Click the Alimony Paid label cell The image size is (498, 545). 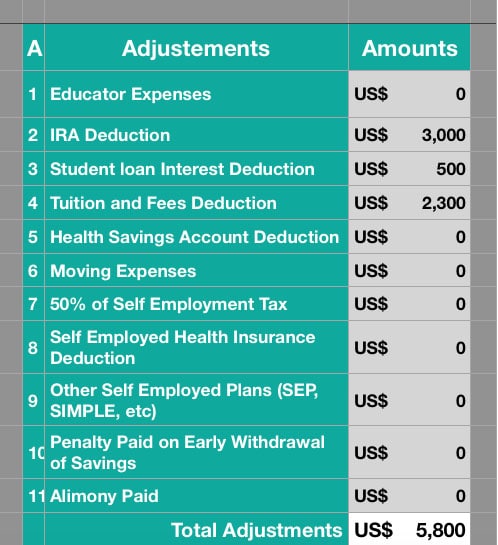(196, 496)
